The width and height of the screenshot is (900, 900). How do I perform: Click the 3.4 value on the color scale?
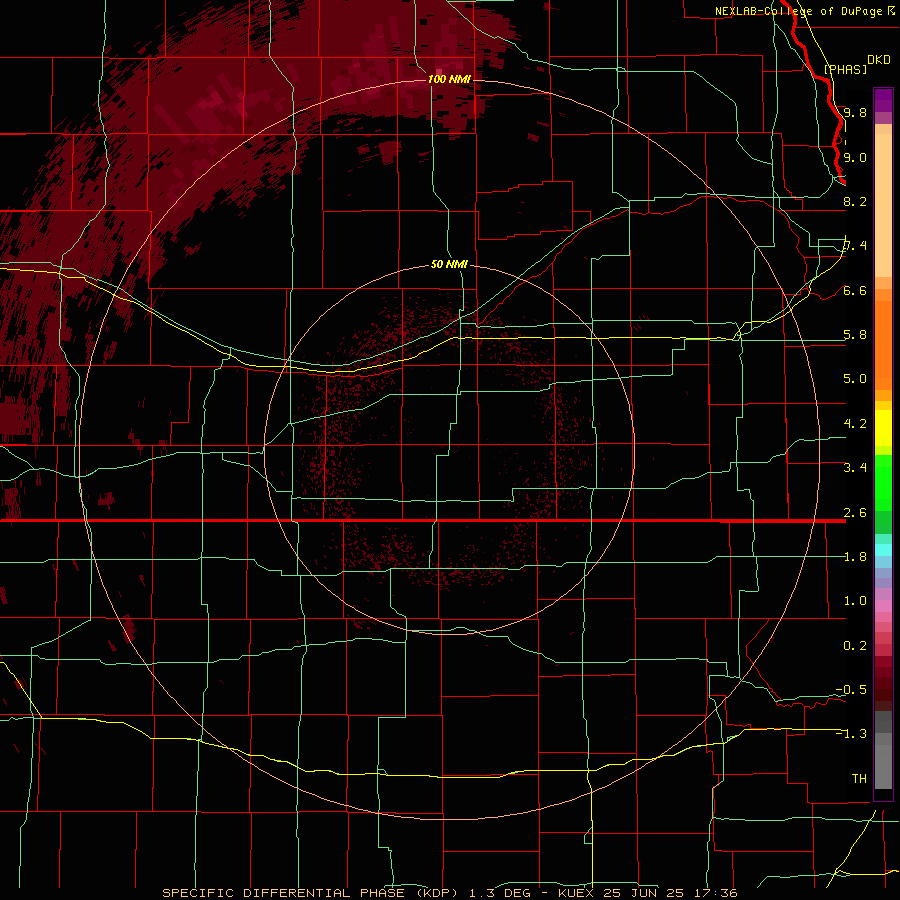tap(855, 468)
